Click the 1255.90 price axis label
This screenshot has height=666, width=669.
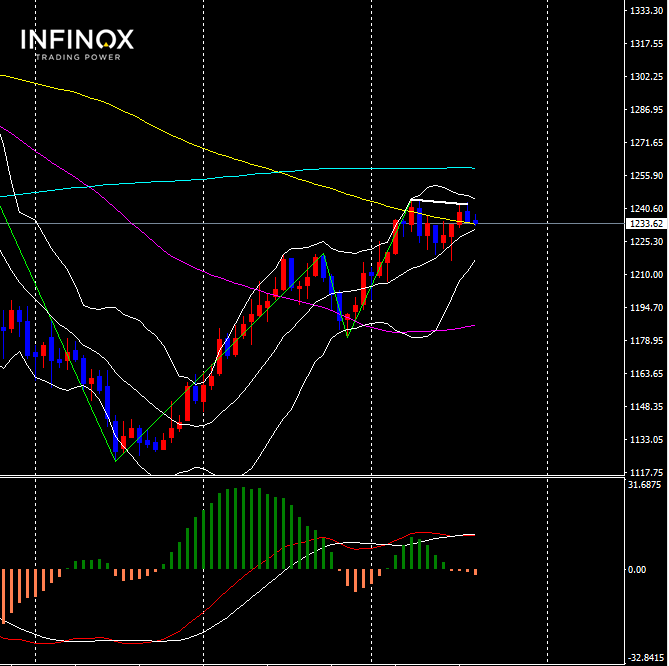click(x=646, y=175)
